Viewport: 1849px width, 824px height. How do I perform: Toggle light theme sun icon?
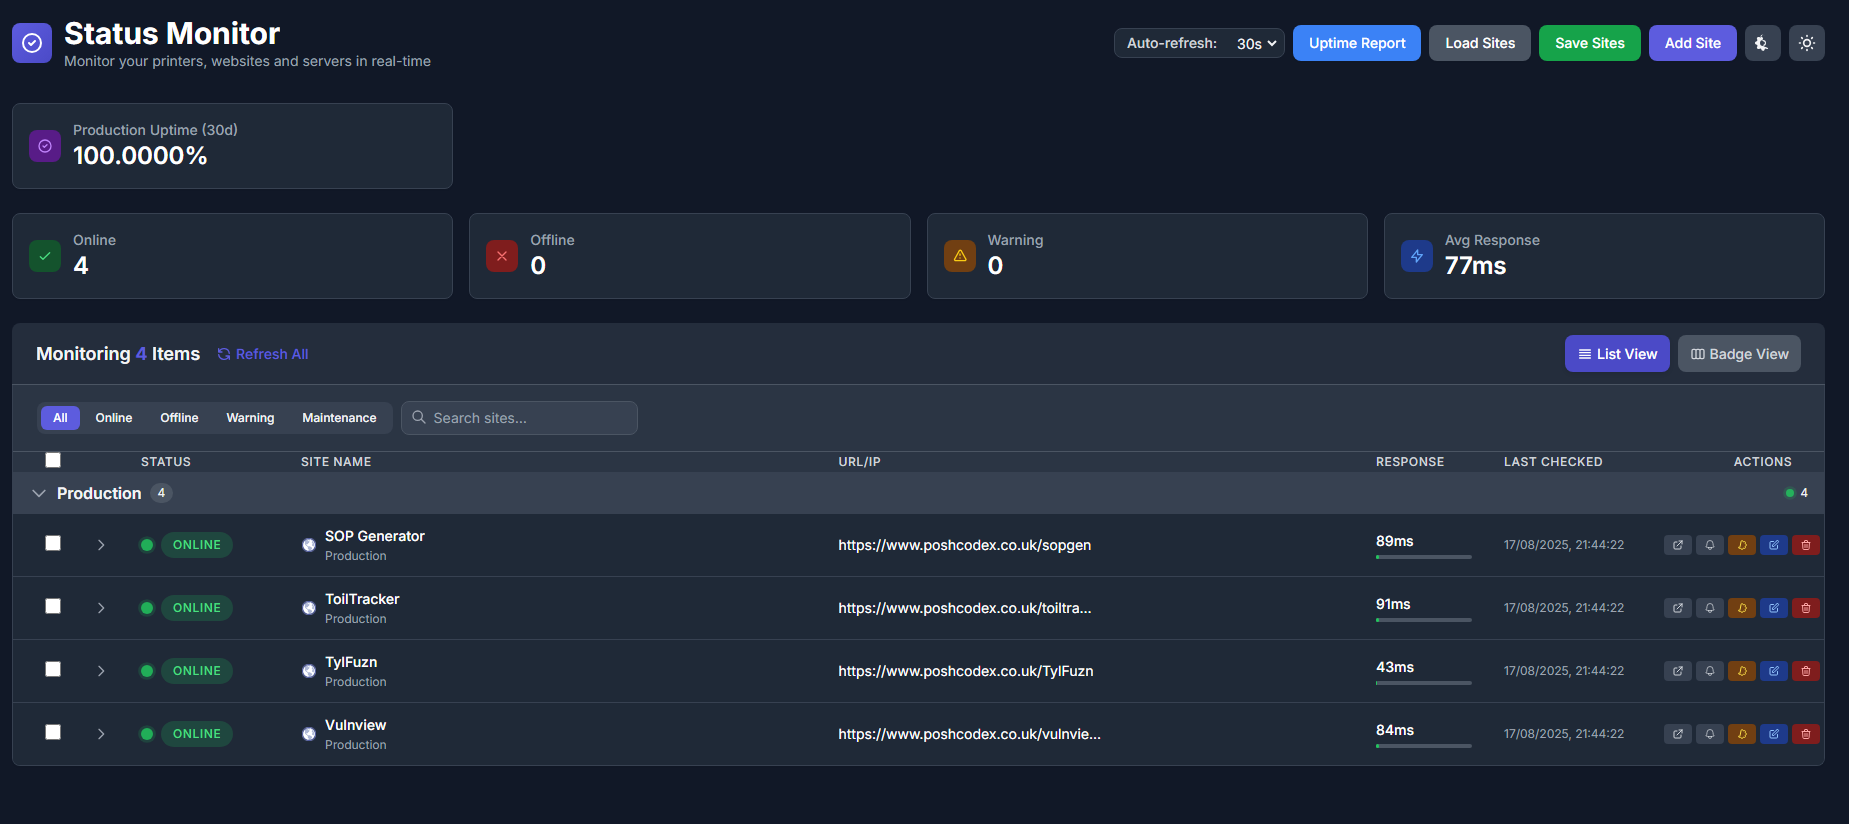click(x=1807, y=43)
